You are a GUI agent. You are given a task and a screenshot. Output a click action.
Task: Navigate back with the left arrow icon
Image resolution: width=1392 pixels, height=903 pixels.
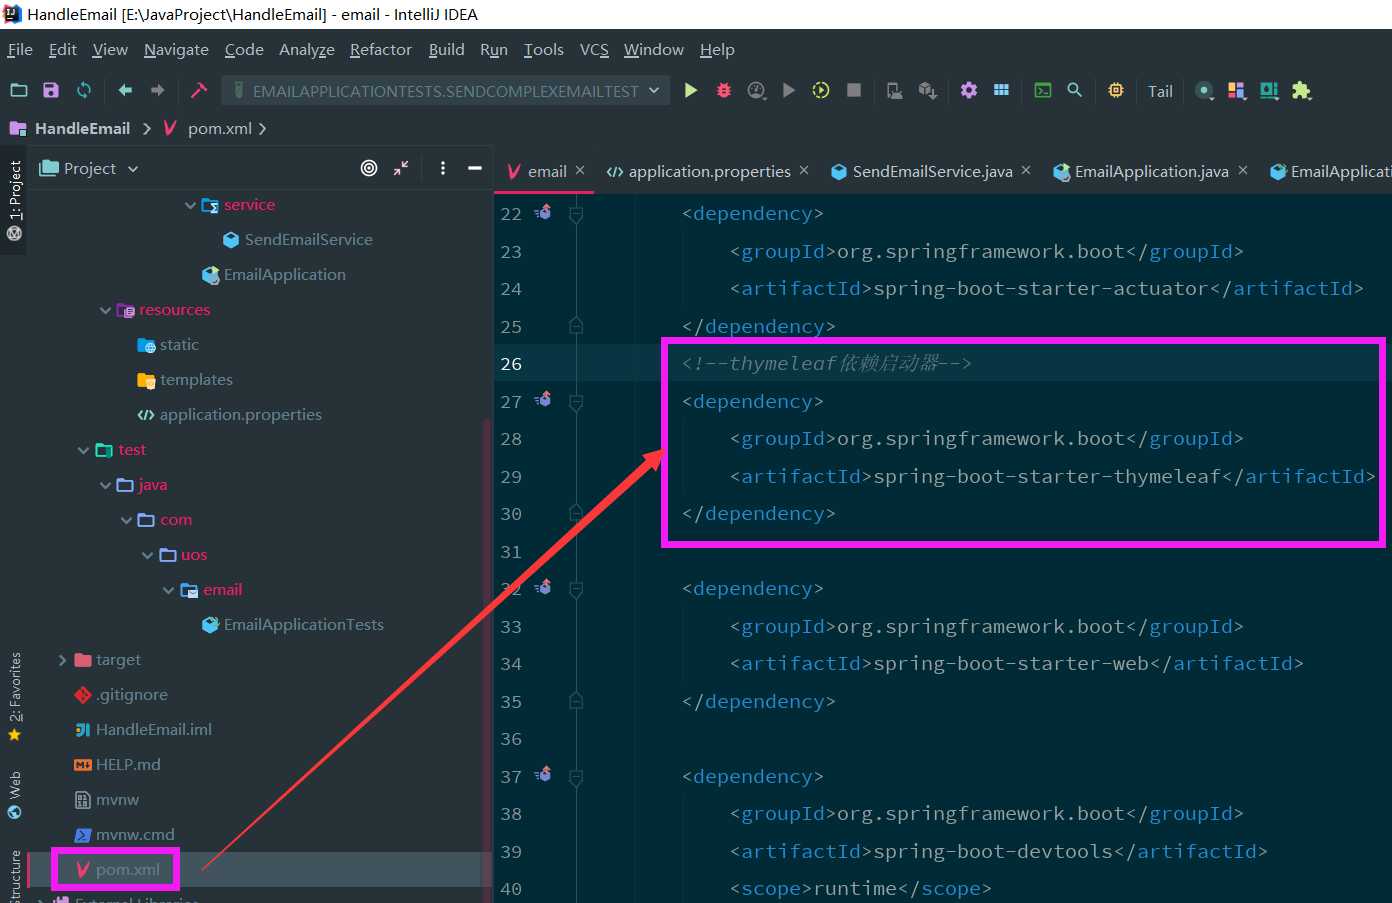125,90
